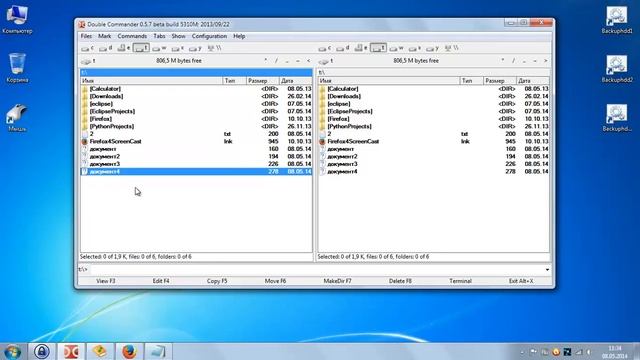Expand command line history dropdown arrow
640x360 pixels.
pyautogui.click(x=547, y=269)
